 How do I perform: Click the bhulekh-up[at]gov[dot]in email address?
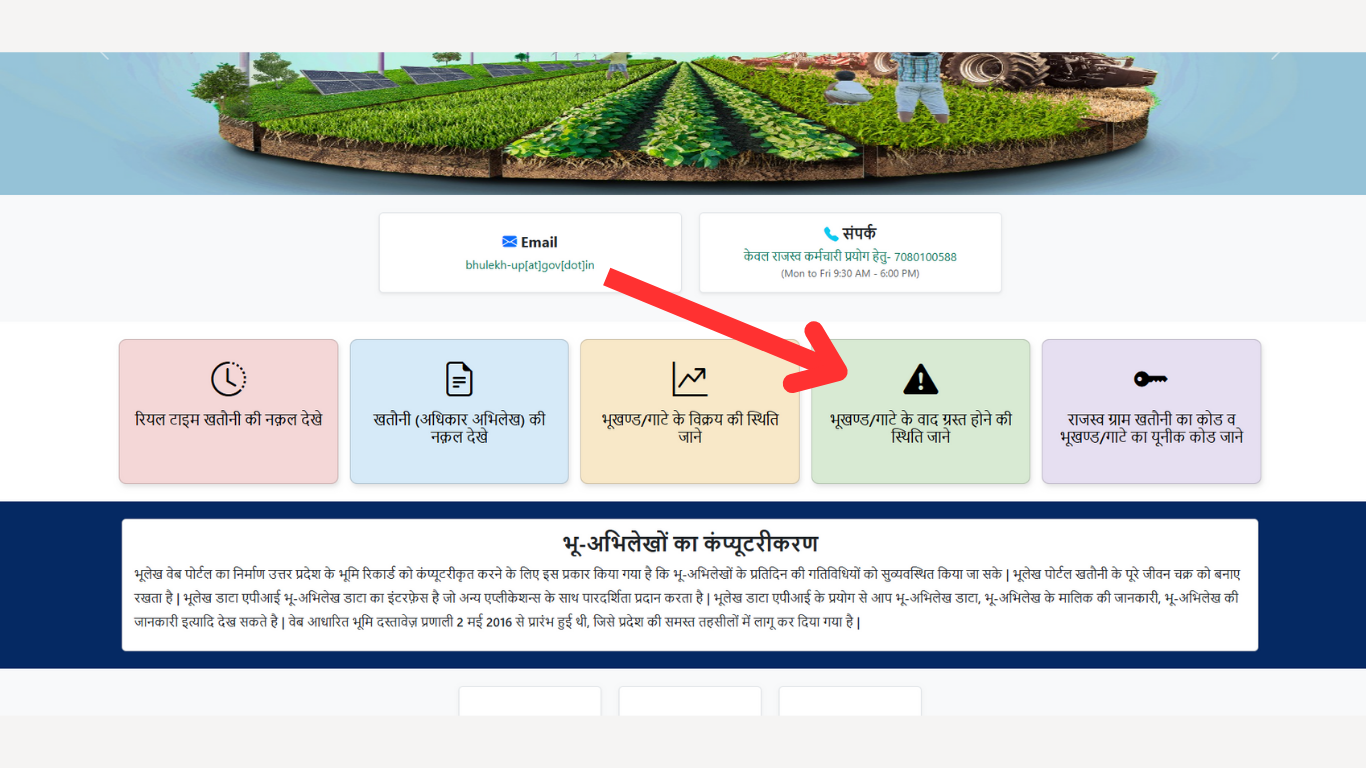(530, 265)
